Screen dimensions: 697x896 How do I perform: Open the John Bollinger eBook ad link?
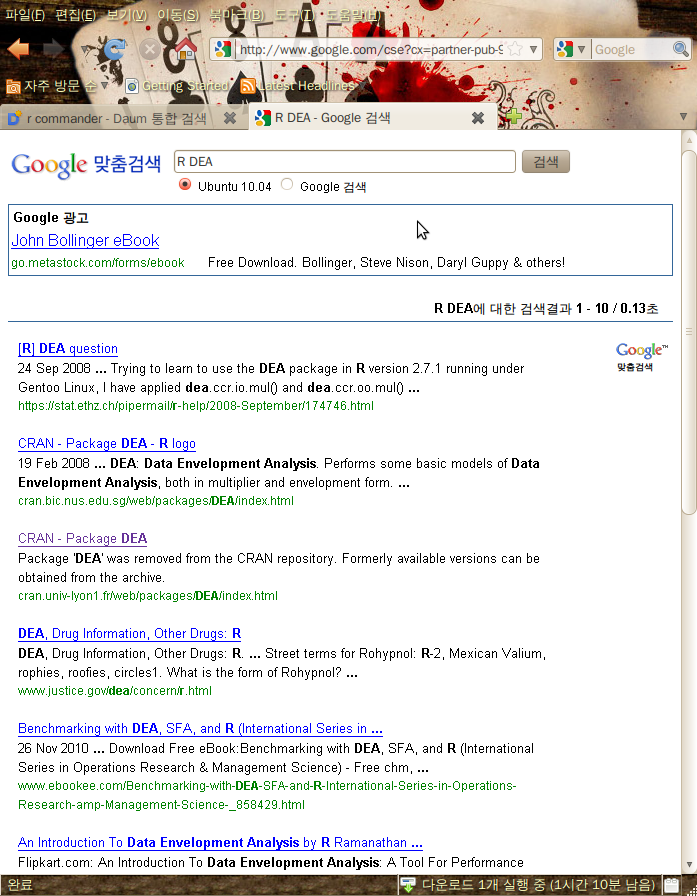(x=85, y=241)
